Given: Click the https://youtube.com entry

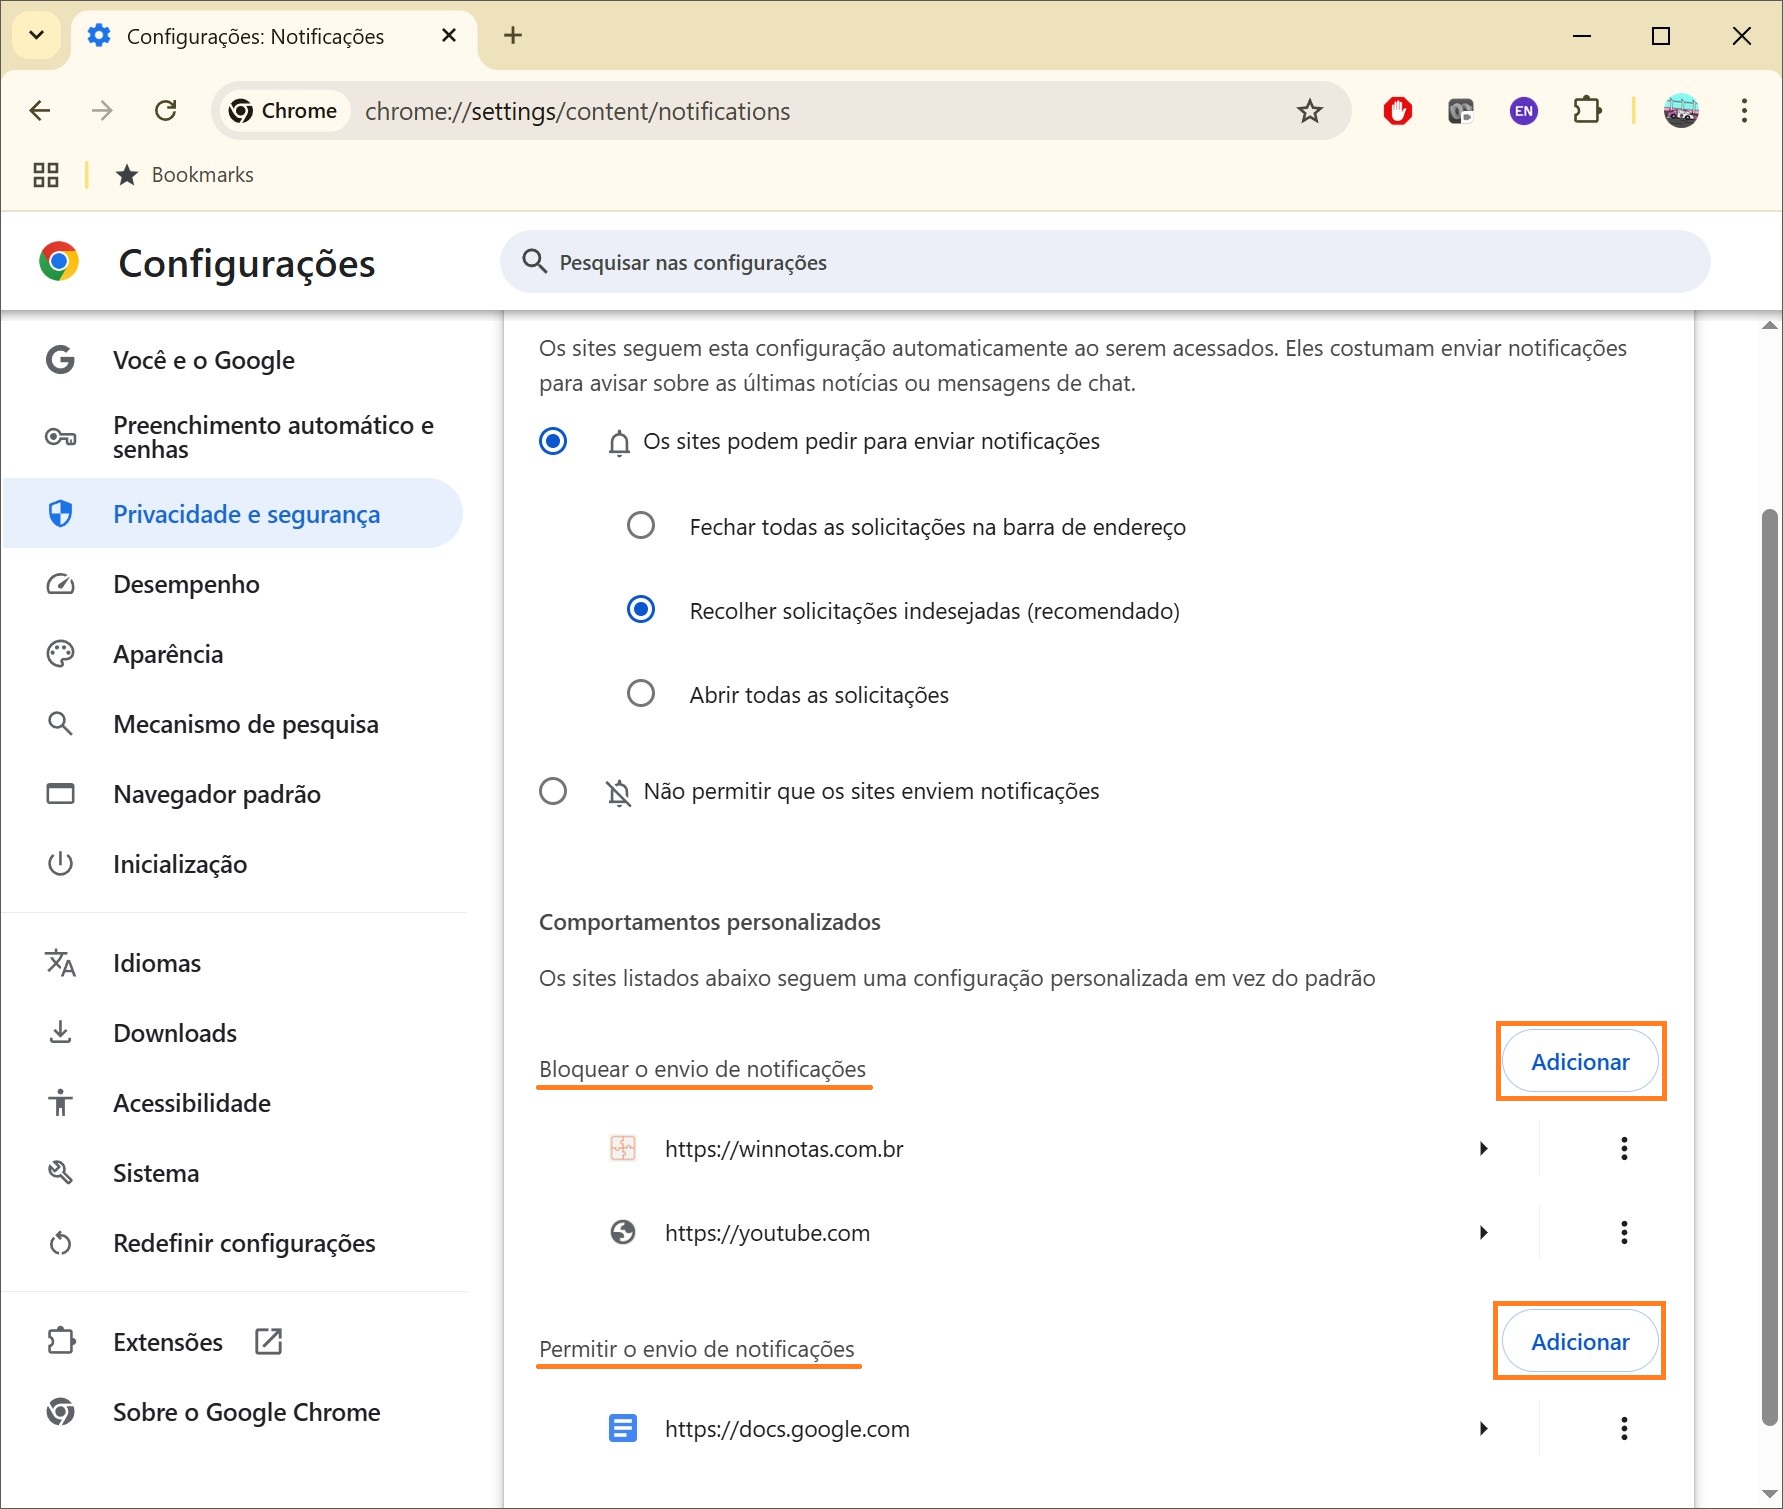Looking at the screenshot, I should tap(767, 1233).
